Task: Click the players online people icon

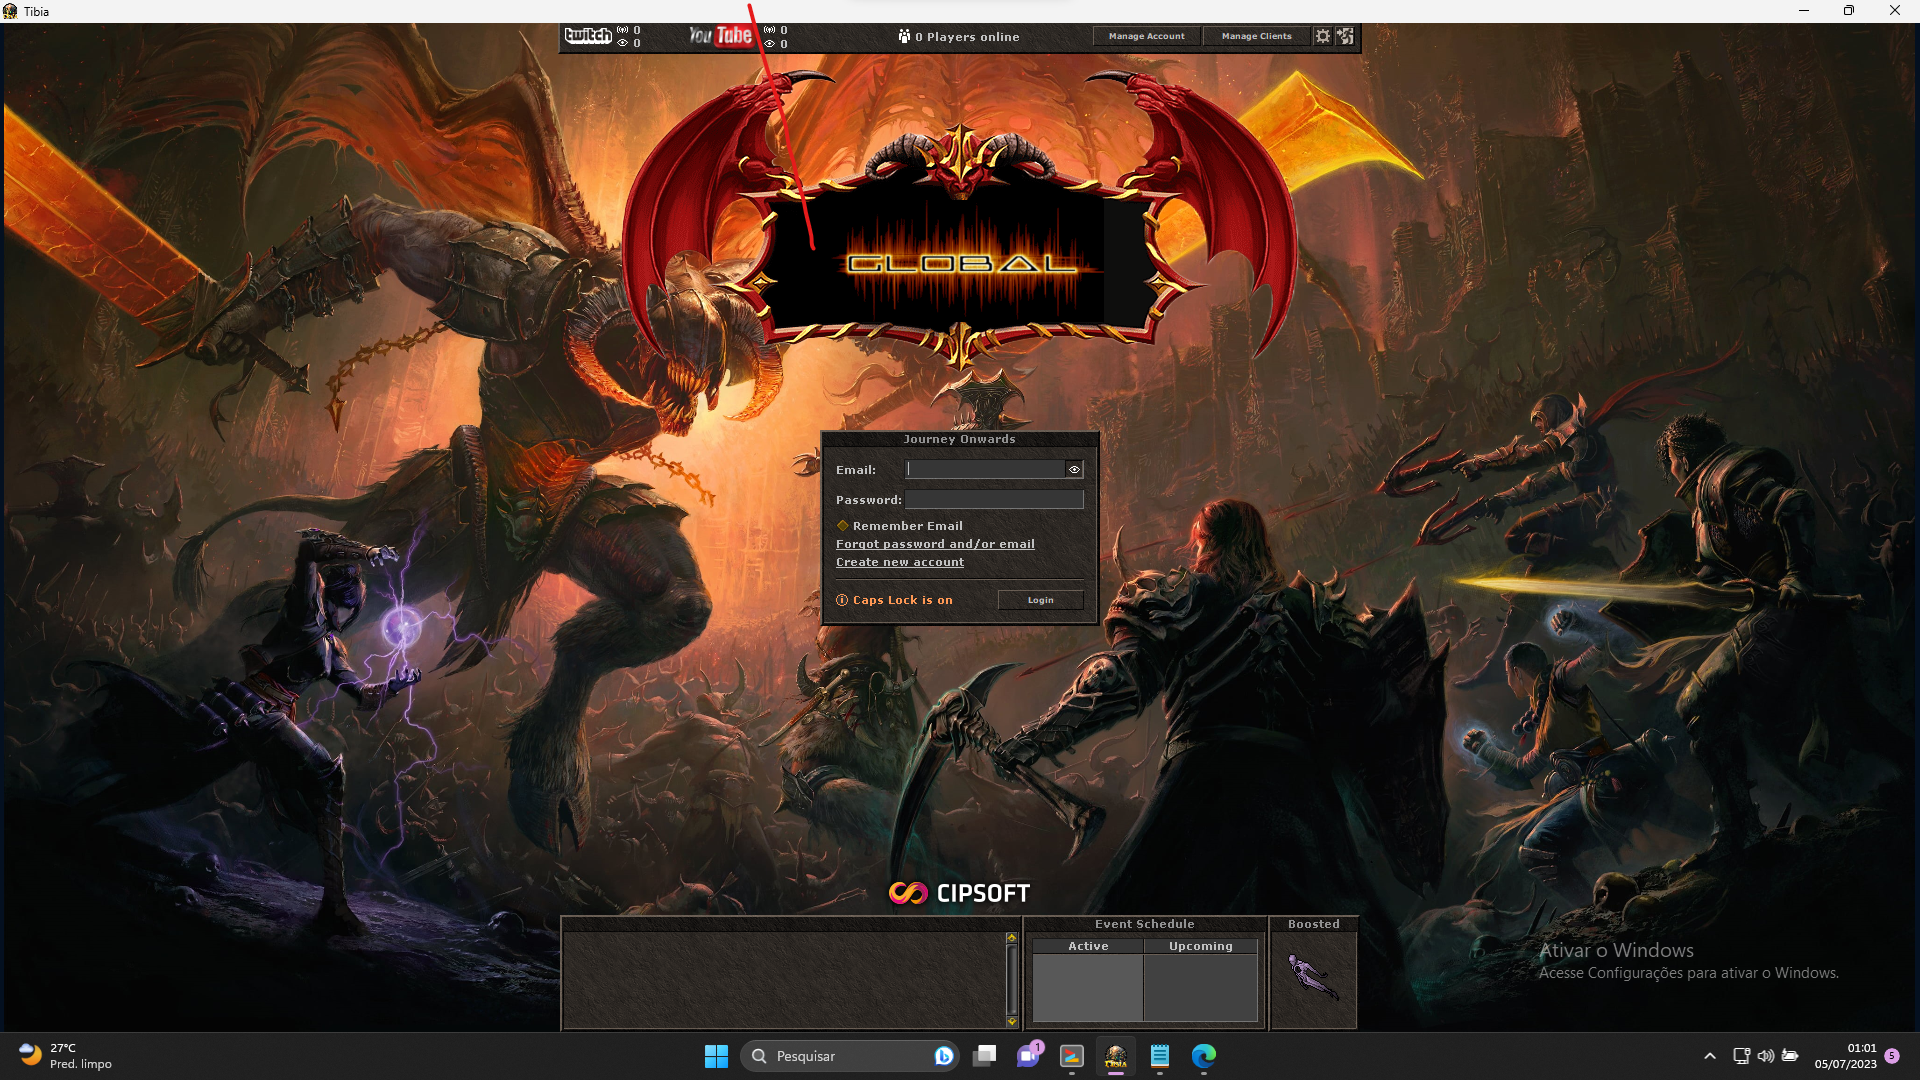Action: [x=904, y=36]
